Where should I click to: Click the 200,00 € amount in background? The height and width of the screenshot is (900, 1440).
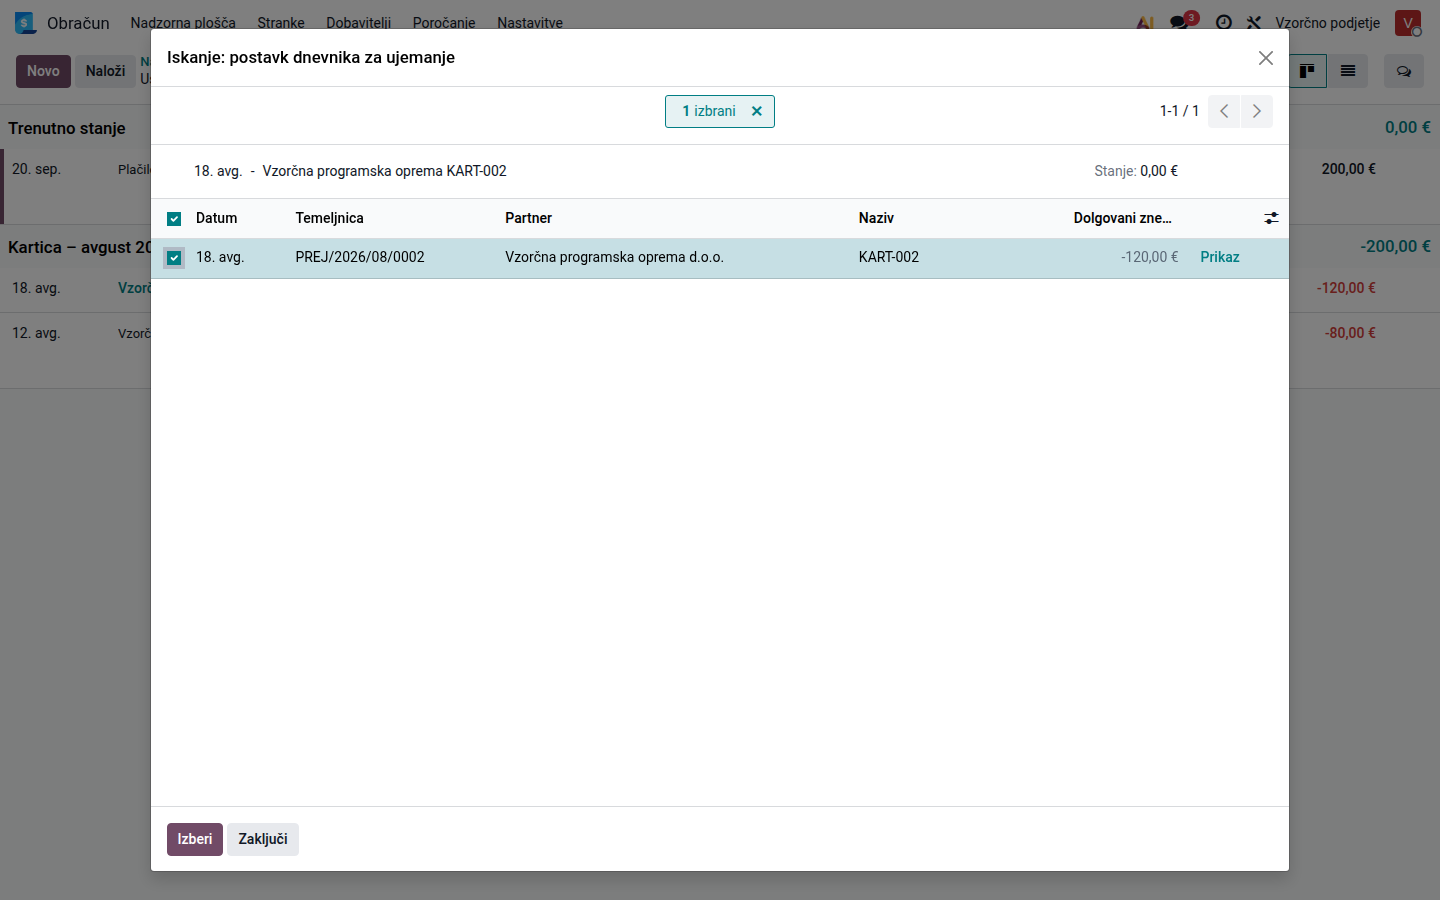1349,169
